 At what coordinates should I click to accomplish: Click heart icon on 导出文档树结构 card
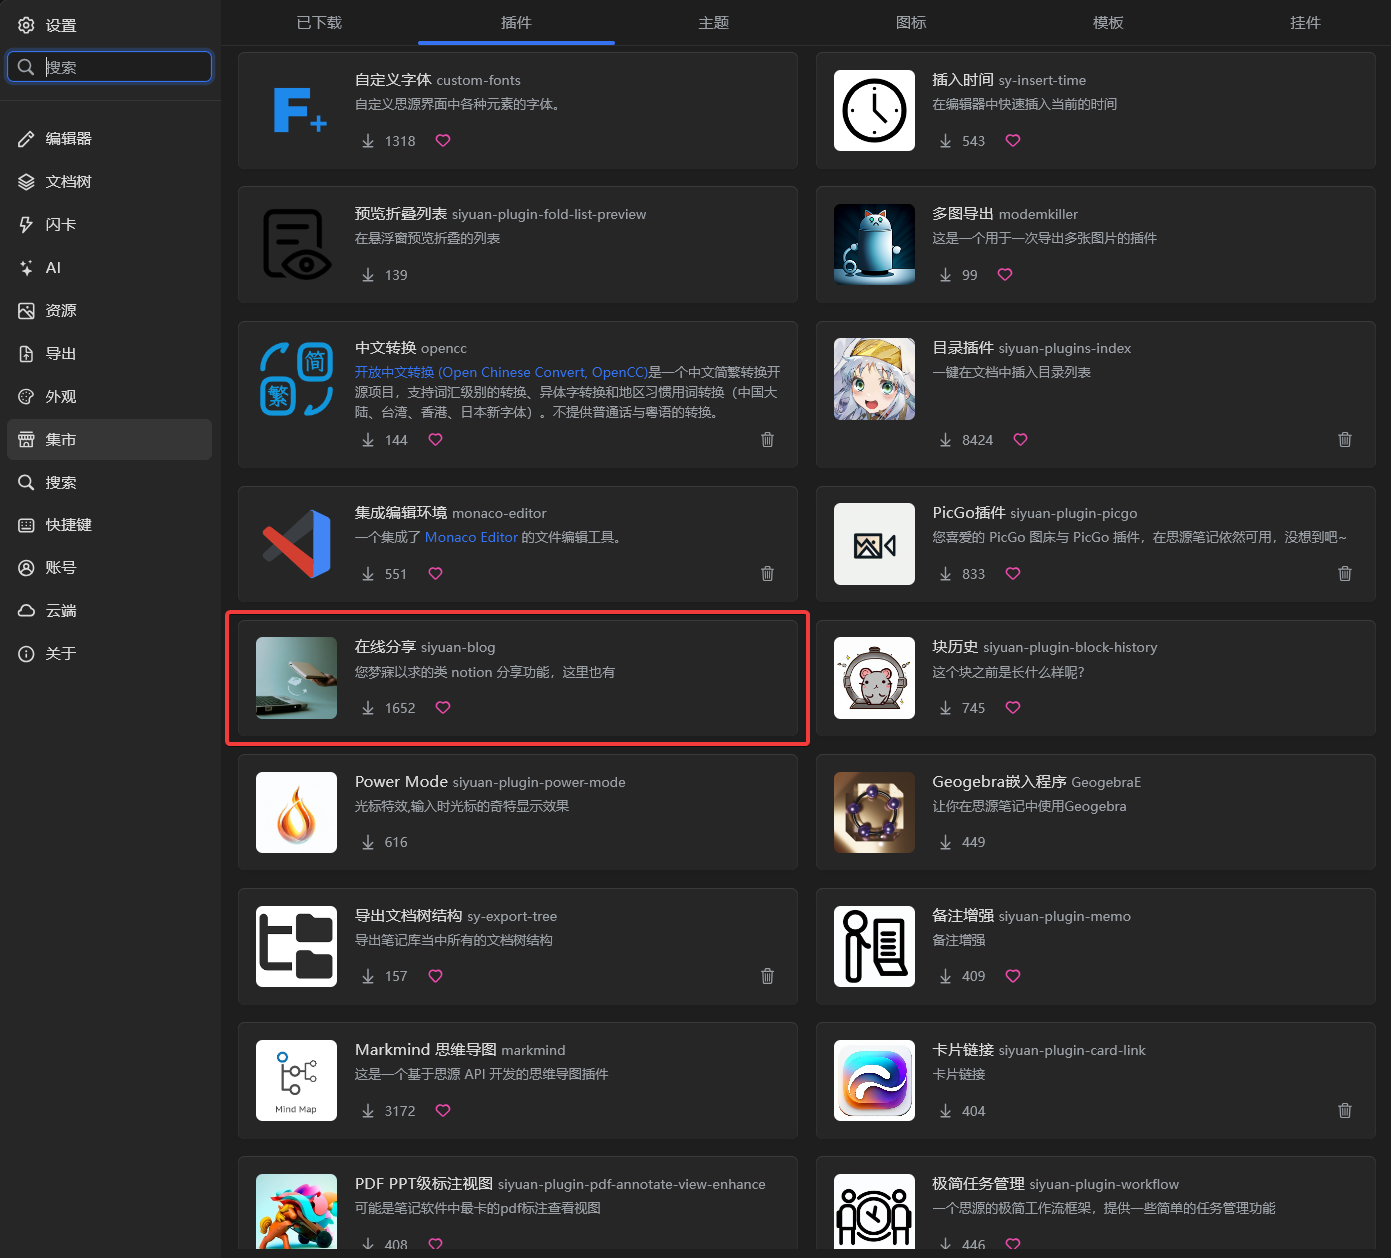(x=435, y=976)
